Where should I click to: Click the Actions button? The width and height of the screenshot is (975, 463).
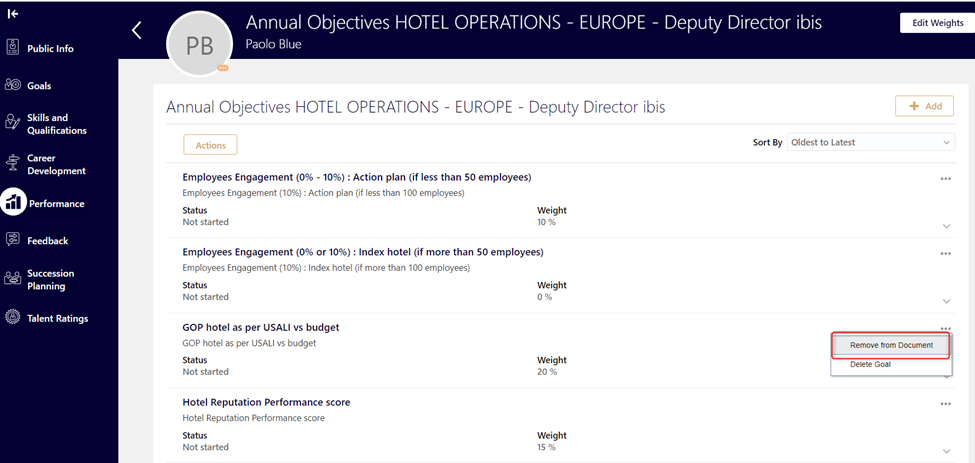tap(210, 145)
